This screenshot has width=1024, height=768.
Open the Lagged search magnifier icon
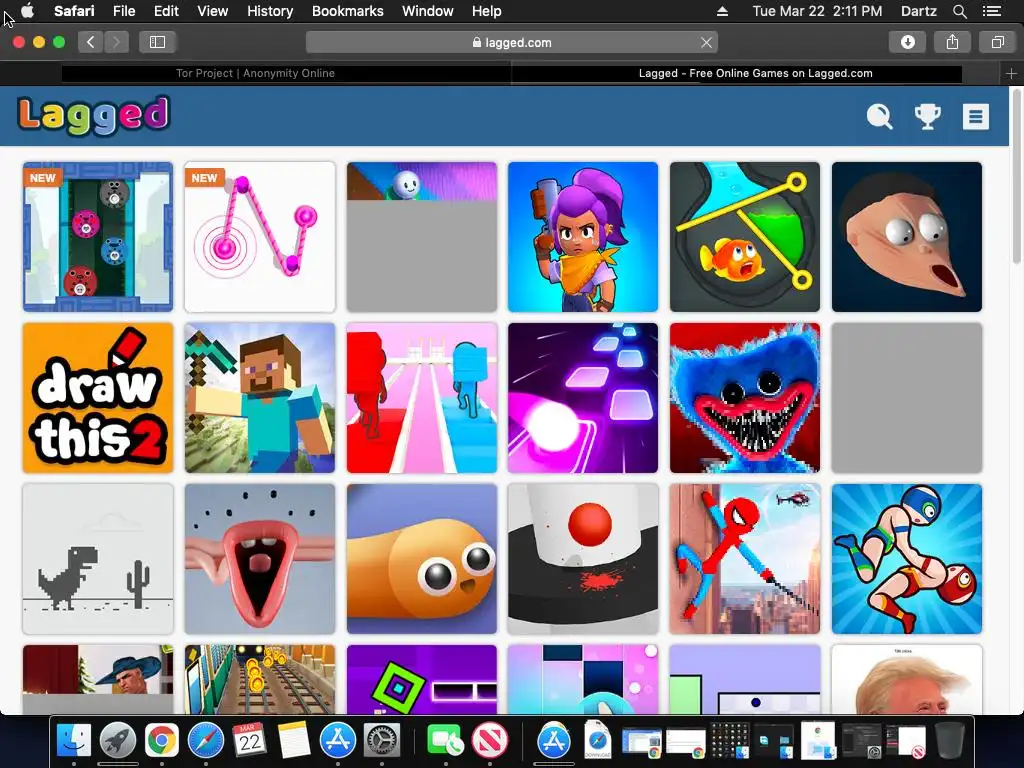point(879,117)
